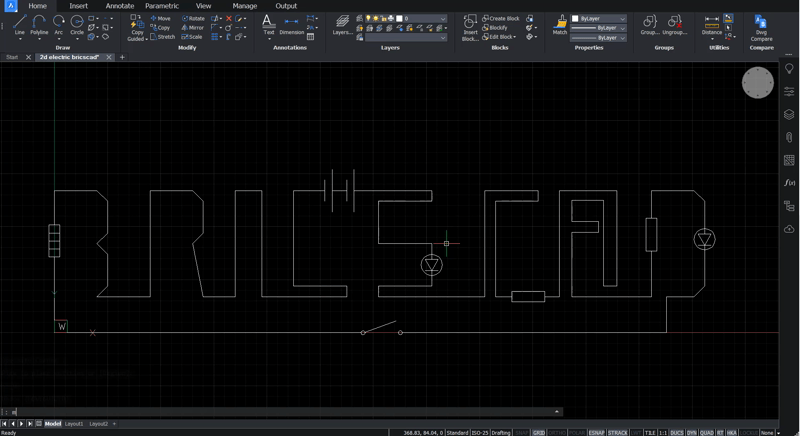The width and height of the screenshot is (800, 436).
Task: Toggle STRACK in status bar
Action: pos(618,432)
